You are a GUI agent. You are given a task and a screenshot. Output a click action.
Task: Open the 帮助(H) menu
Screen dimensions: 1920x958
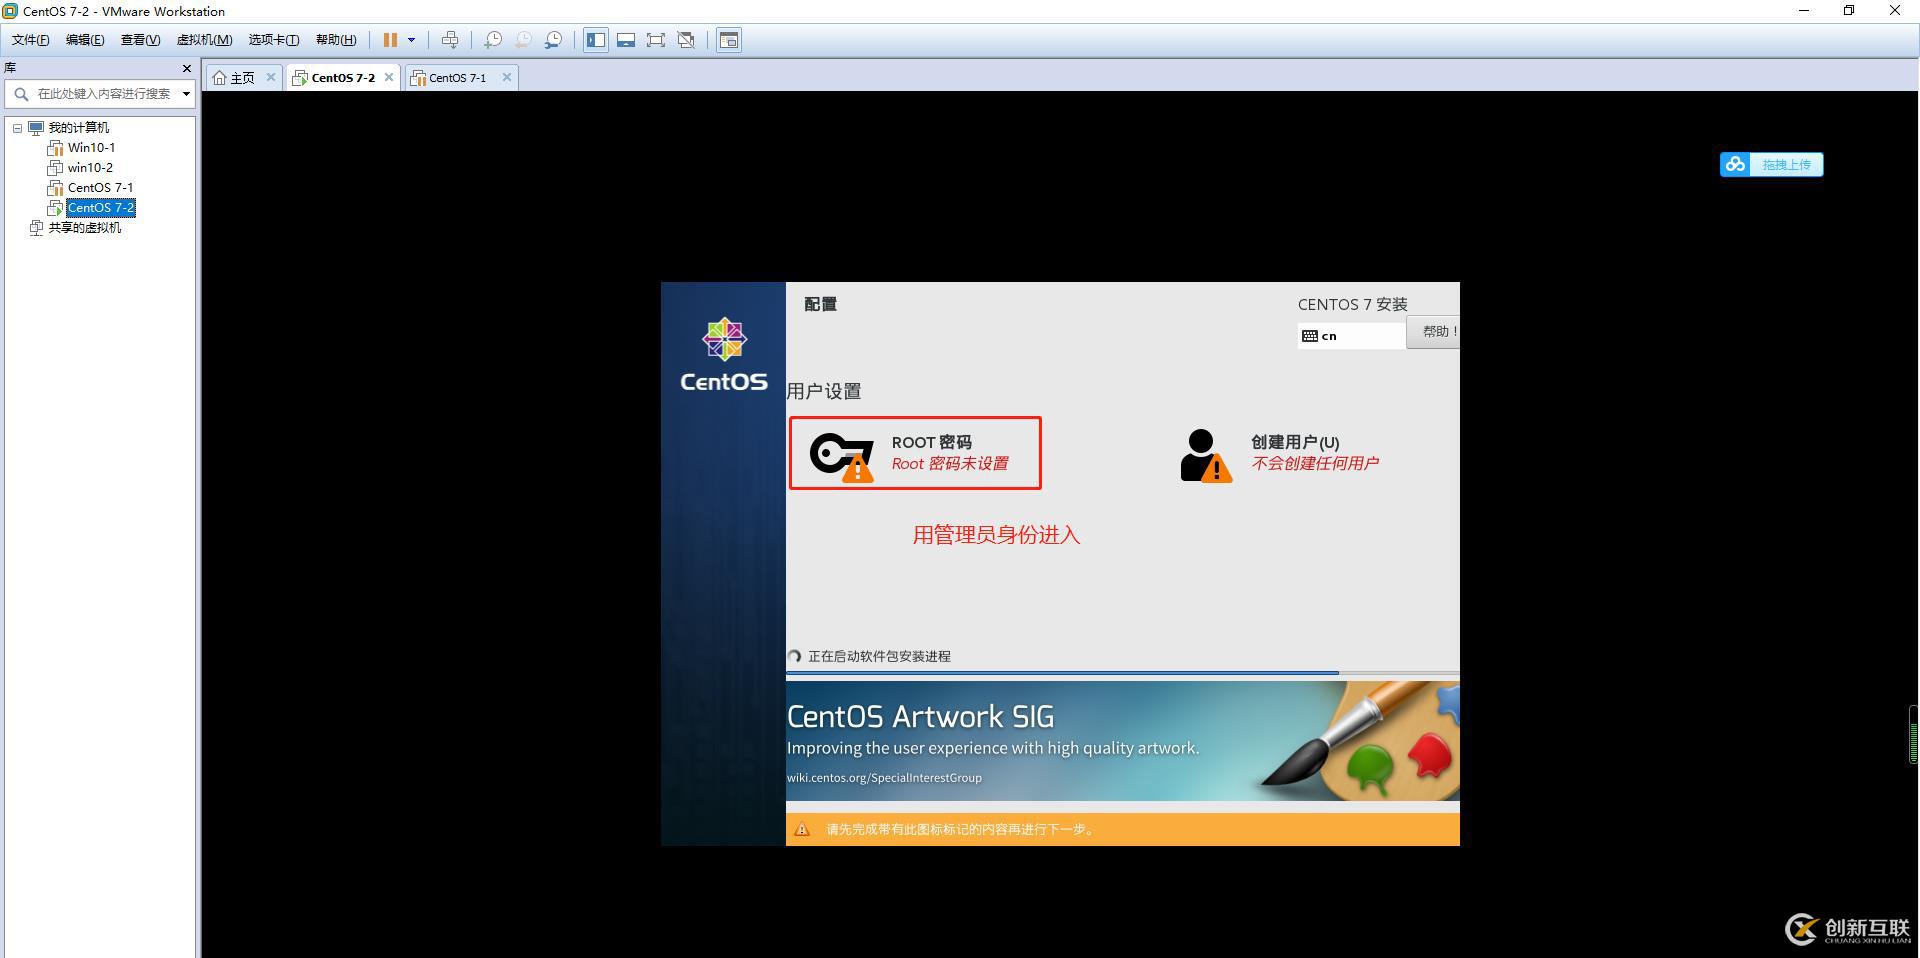coord(336,40)
